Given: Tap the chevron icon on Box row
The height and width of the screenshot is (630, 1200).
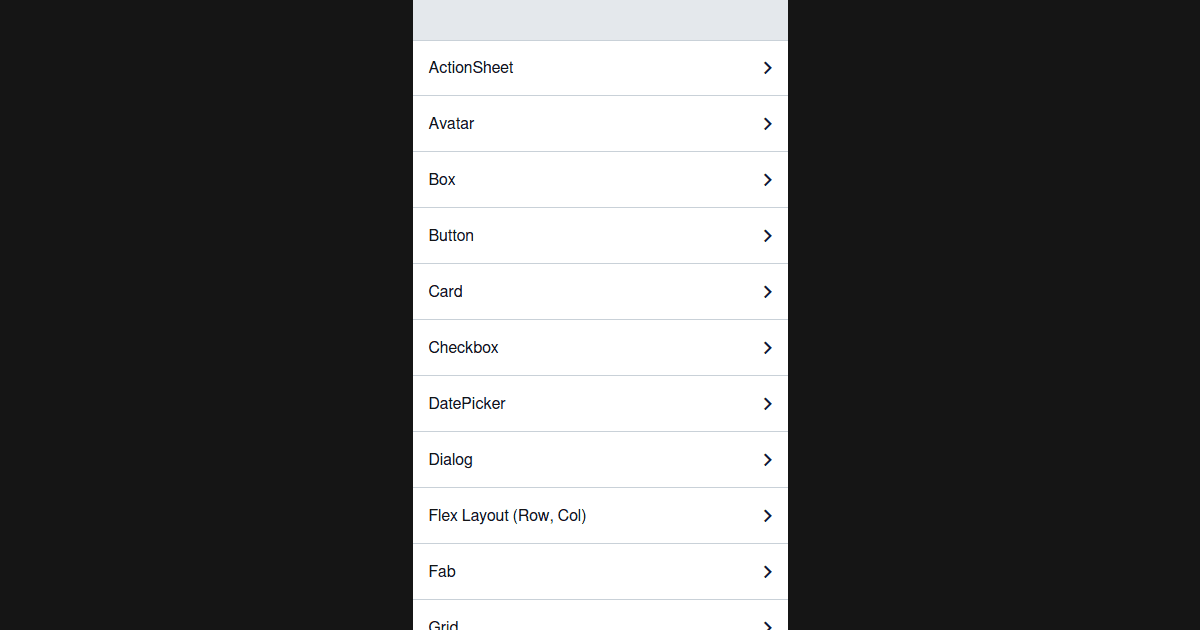Looking at the screenshot, I should (767, 180).
